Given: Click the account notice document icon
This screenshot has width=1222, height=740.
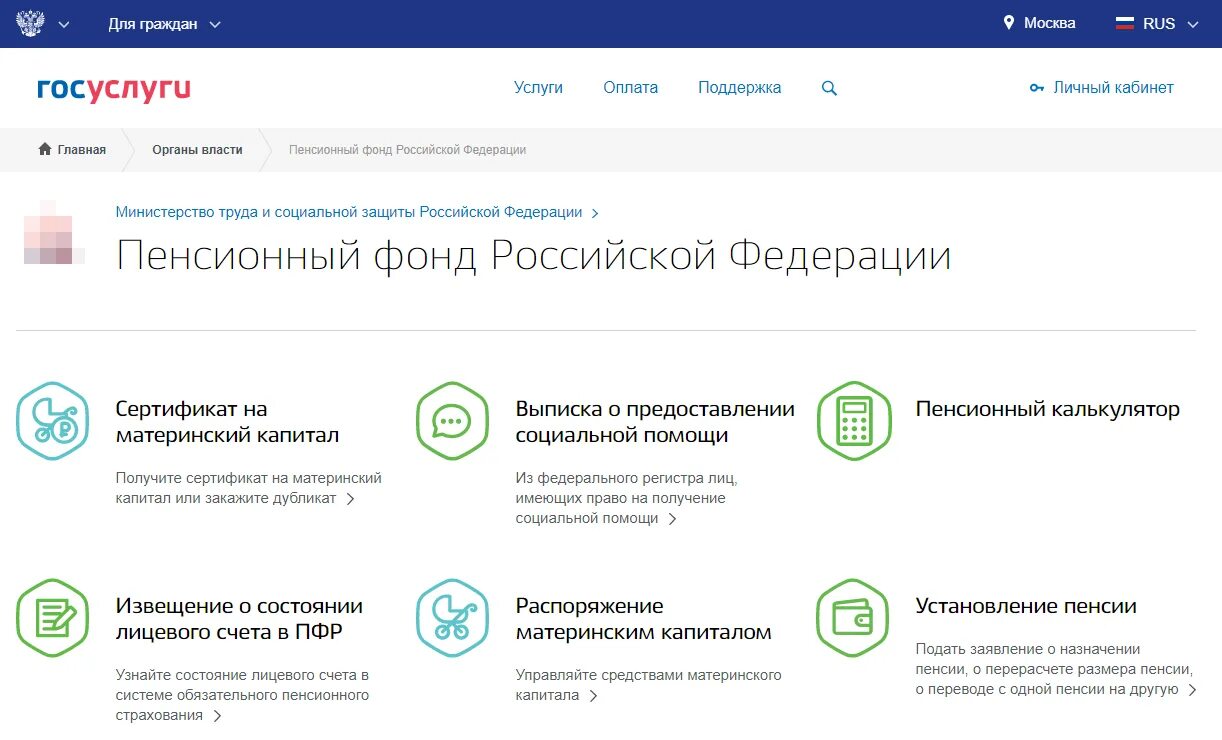Looking at the screenshot, I should [x=53, y=618].
